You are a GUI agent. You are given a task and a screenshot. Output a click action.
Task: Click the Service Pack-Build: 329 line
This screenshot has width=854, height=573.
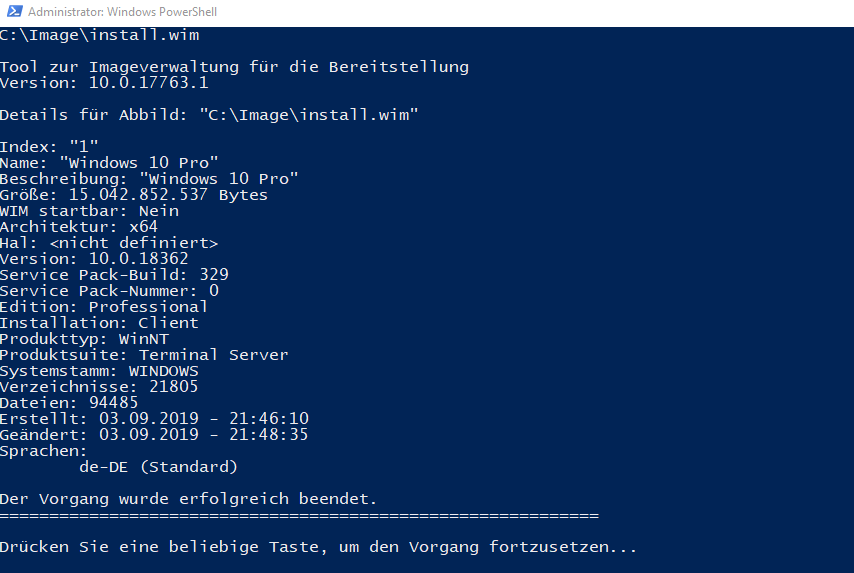[x=114, y=275]
